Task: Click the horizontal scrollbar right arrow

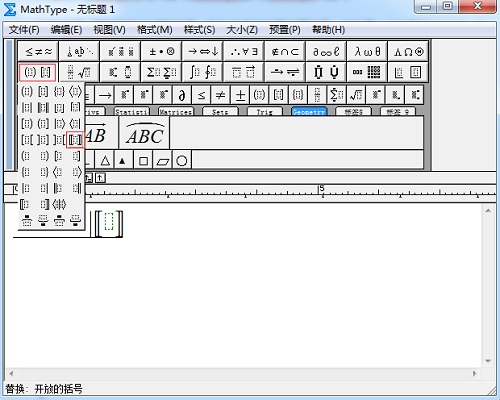Action: (474, 374)
